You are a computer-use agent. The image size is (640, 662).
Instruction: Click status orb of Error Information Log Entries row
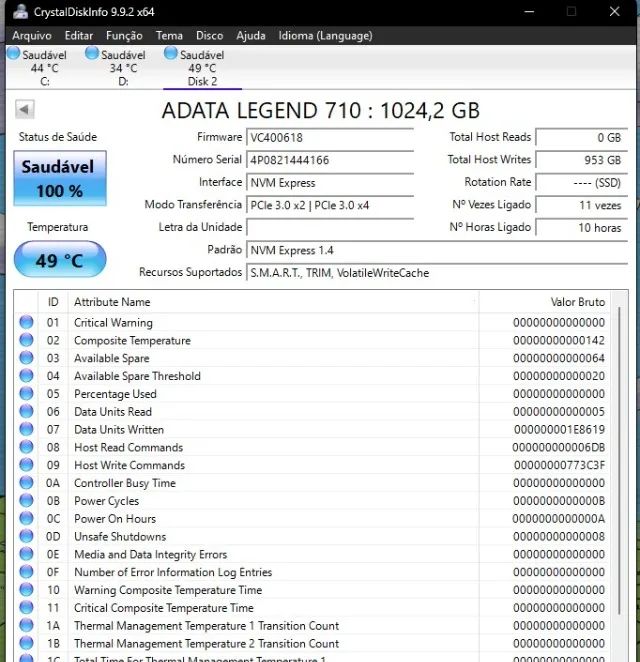click(x=26, y=572)
